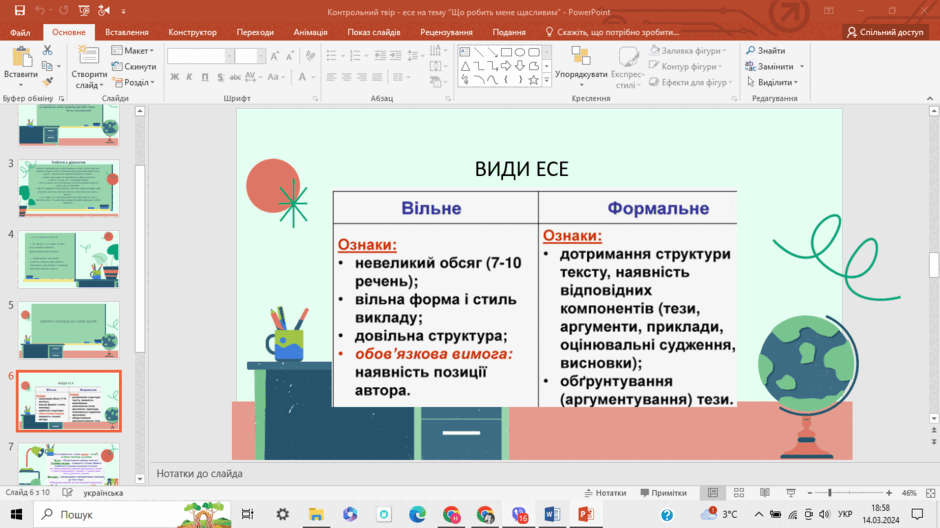This screenshot has width=940, height=528.
Task: Open the font size combo box
Action: [249, 56]
